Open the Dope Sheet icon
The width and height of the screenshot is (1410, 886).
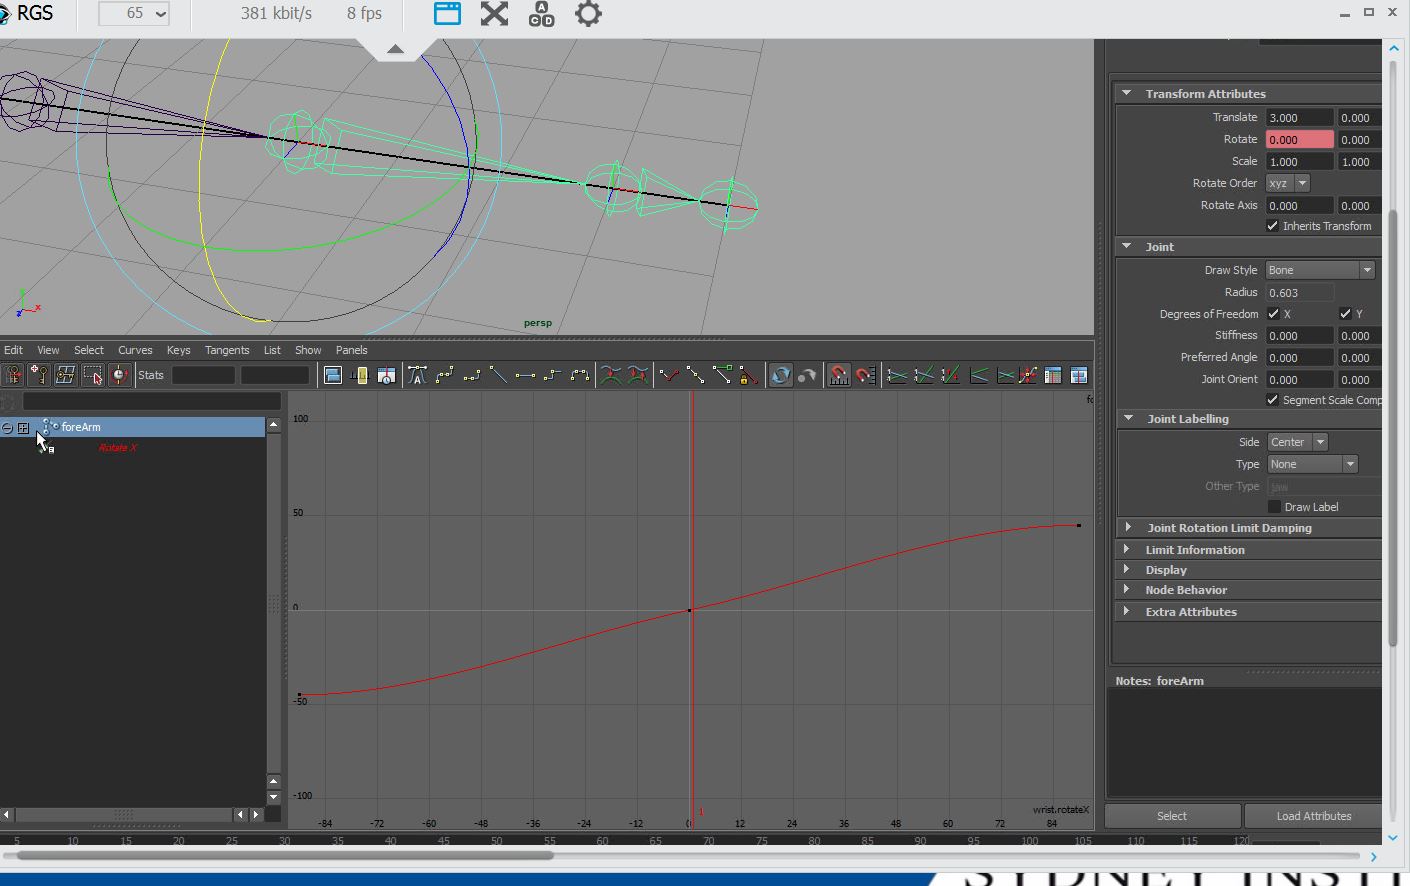tap(1053, 375)
